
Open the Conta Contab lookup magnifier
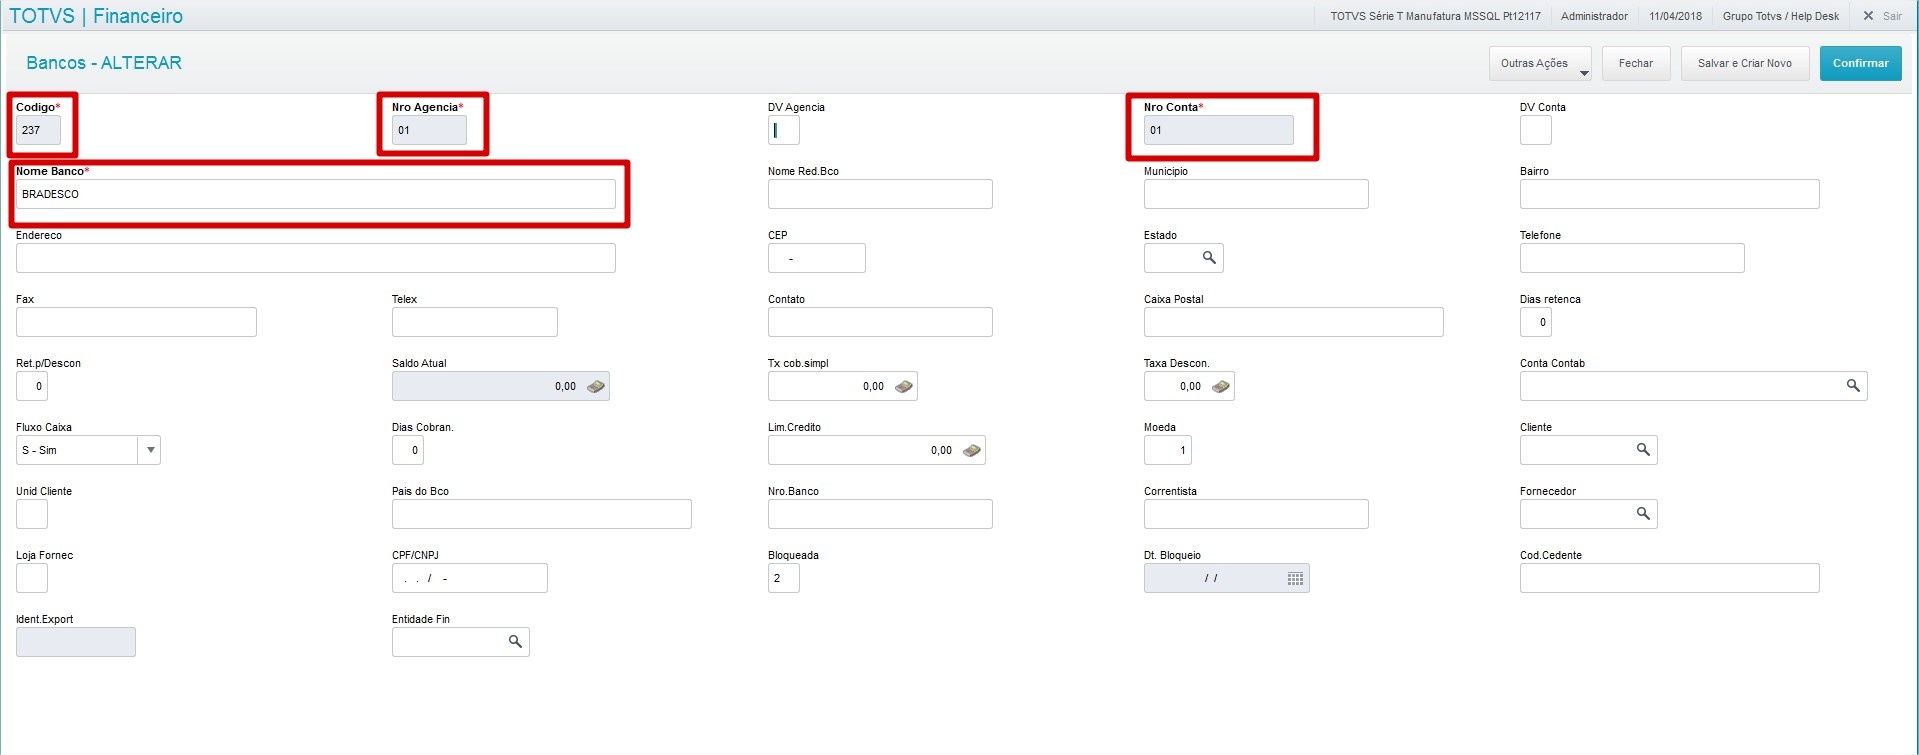coord(1853,386)
